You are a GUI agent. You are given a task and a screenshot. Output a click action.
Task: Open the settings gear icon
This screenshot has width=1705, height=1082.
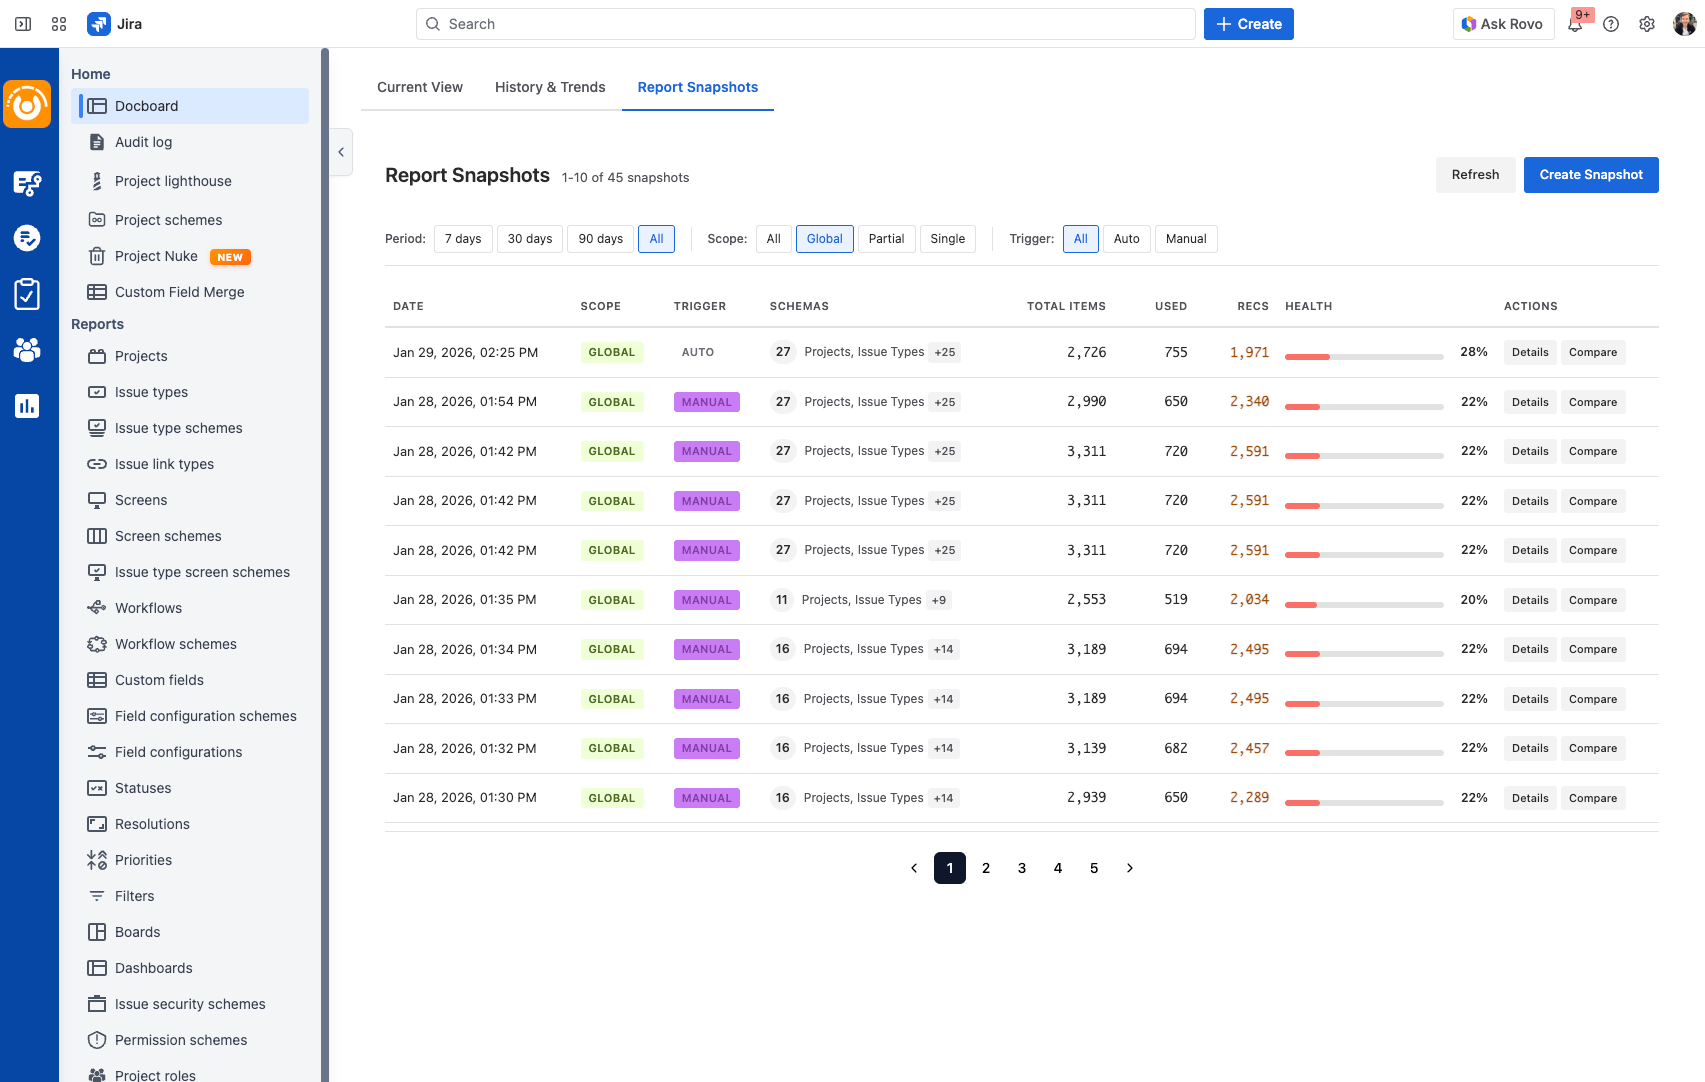pos(1647,24)
